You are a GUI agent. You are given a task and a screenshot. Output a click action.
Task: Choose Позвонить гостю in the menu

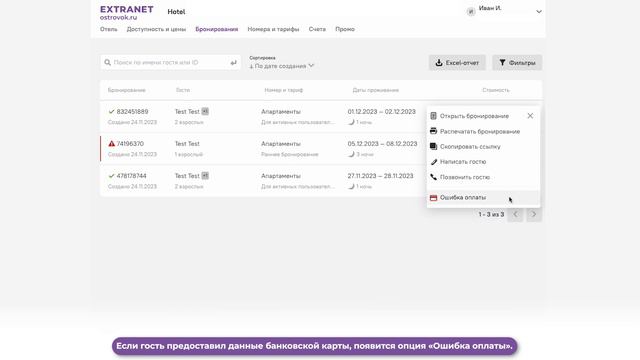coord(465,177)
